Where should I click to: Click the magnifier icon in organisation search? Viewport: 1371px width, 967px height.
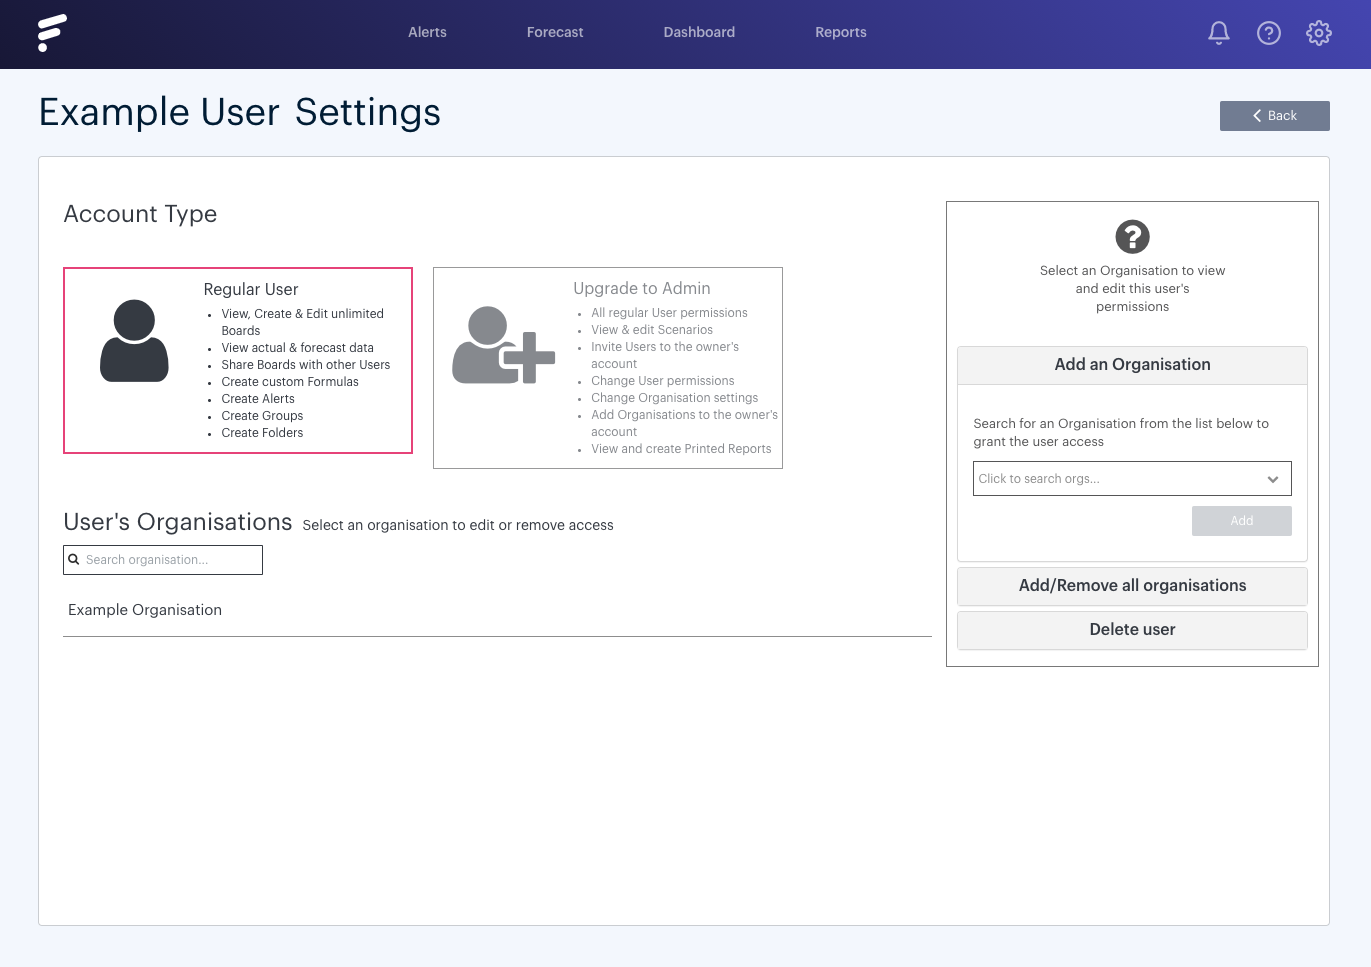pyautogui.click(x=74, y=560)
